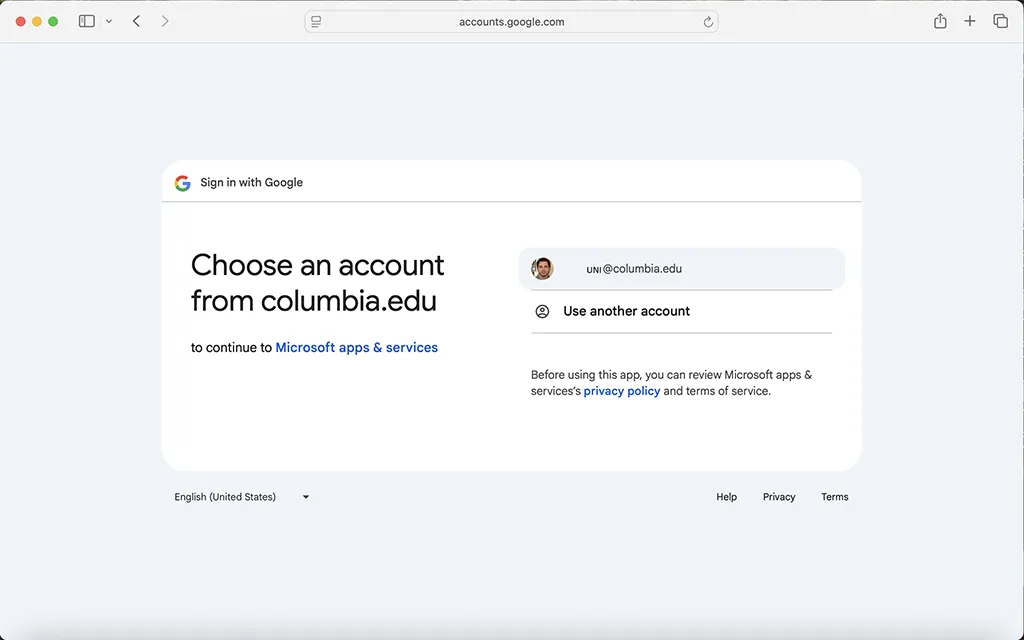Image resolution: width=1024 pixels, height=640 pixels.
Task: Close the Safari window with red button
Action: (x=21, y=22)
